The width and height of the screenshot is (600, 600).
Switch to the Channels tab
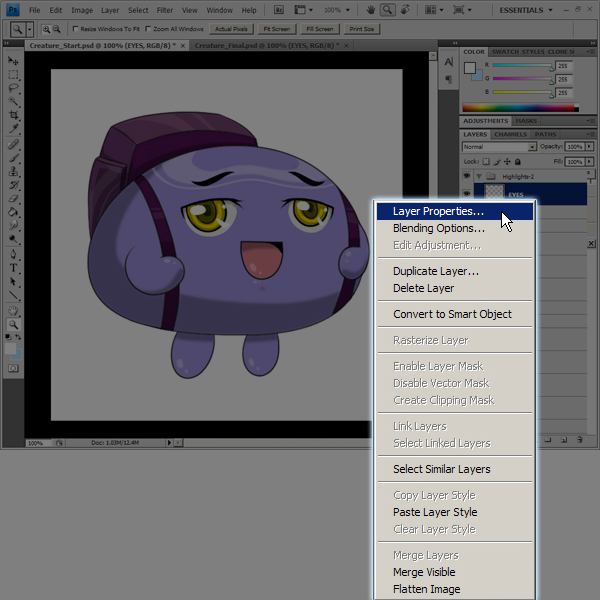tap(510, 134)
